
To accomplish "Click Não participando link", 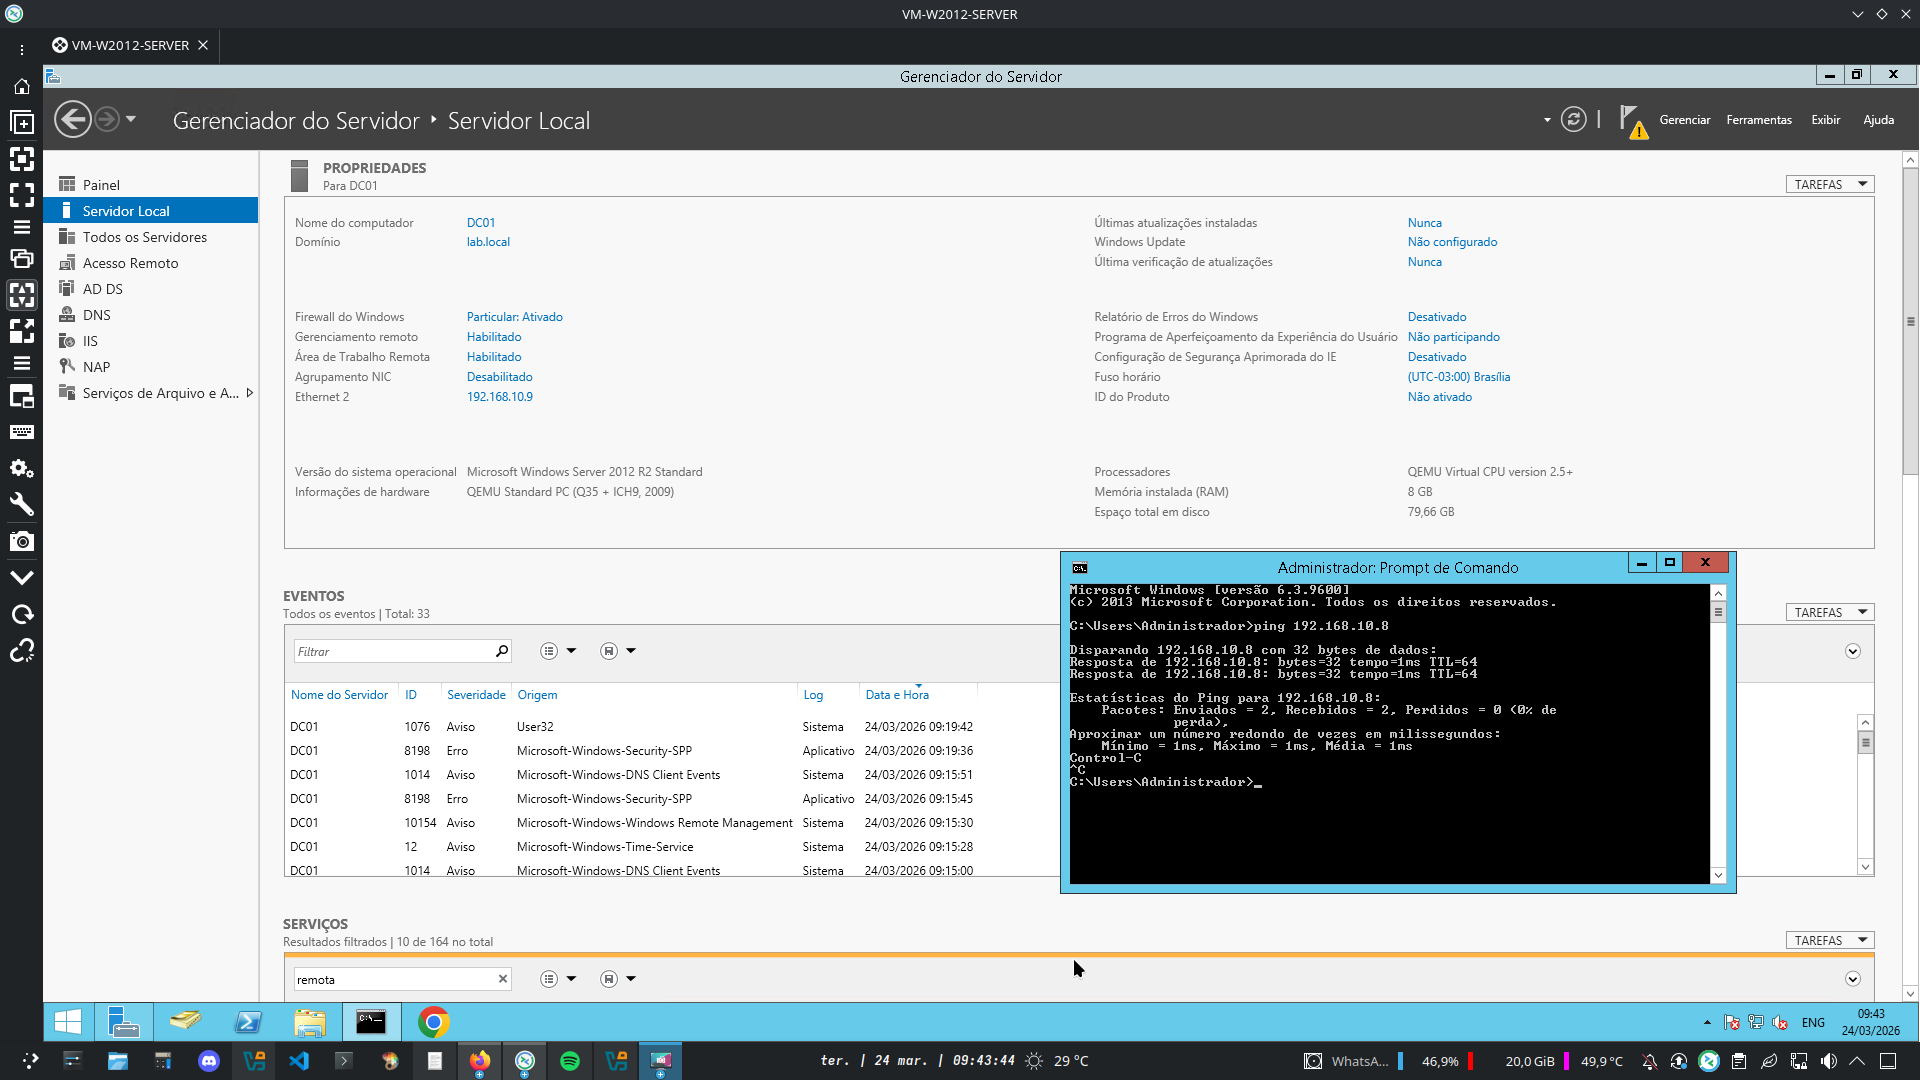I will coord(1454,337).
